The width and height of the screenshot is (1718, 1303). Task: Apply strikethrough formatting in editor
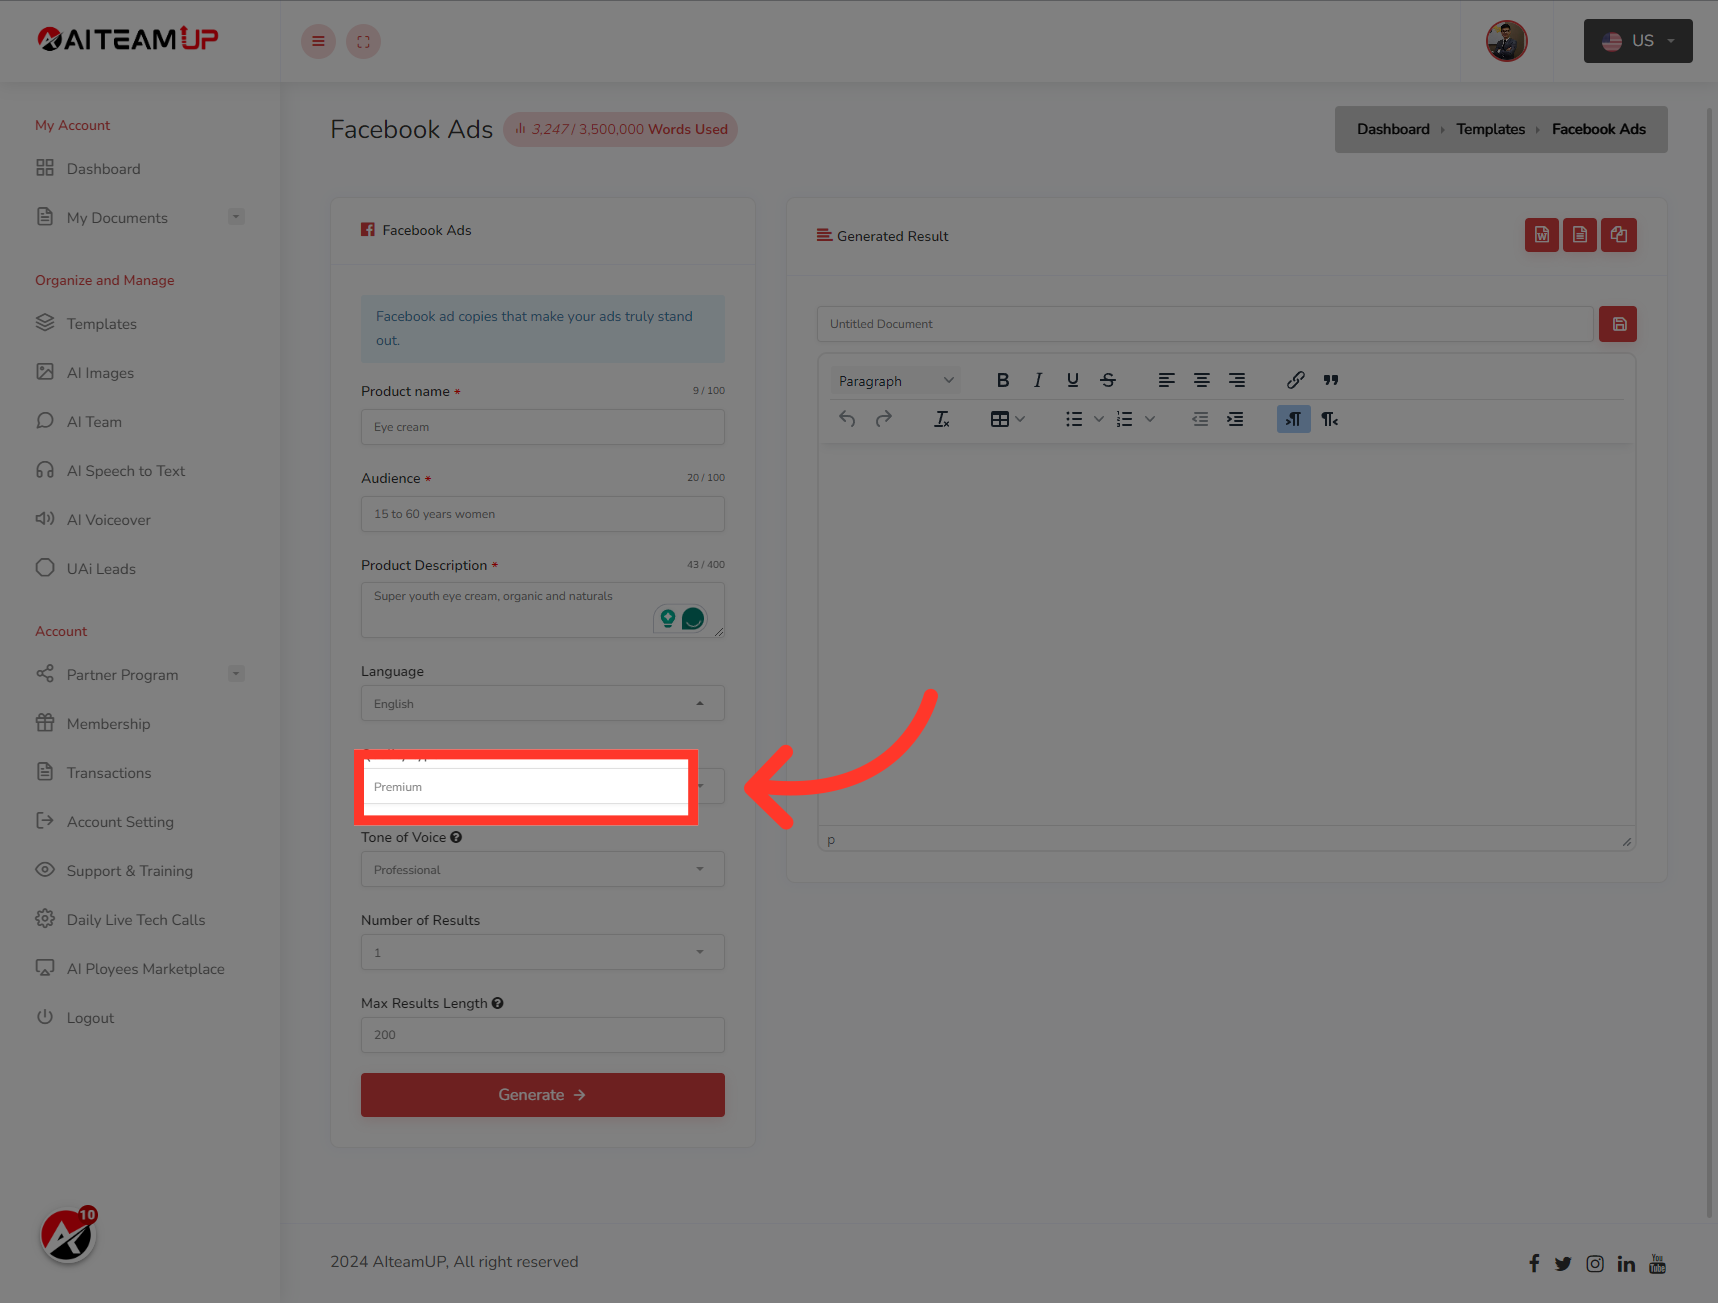[1107, 380]
